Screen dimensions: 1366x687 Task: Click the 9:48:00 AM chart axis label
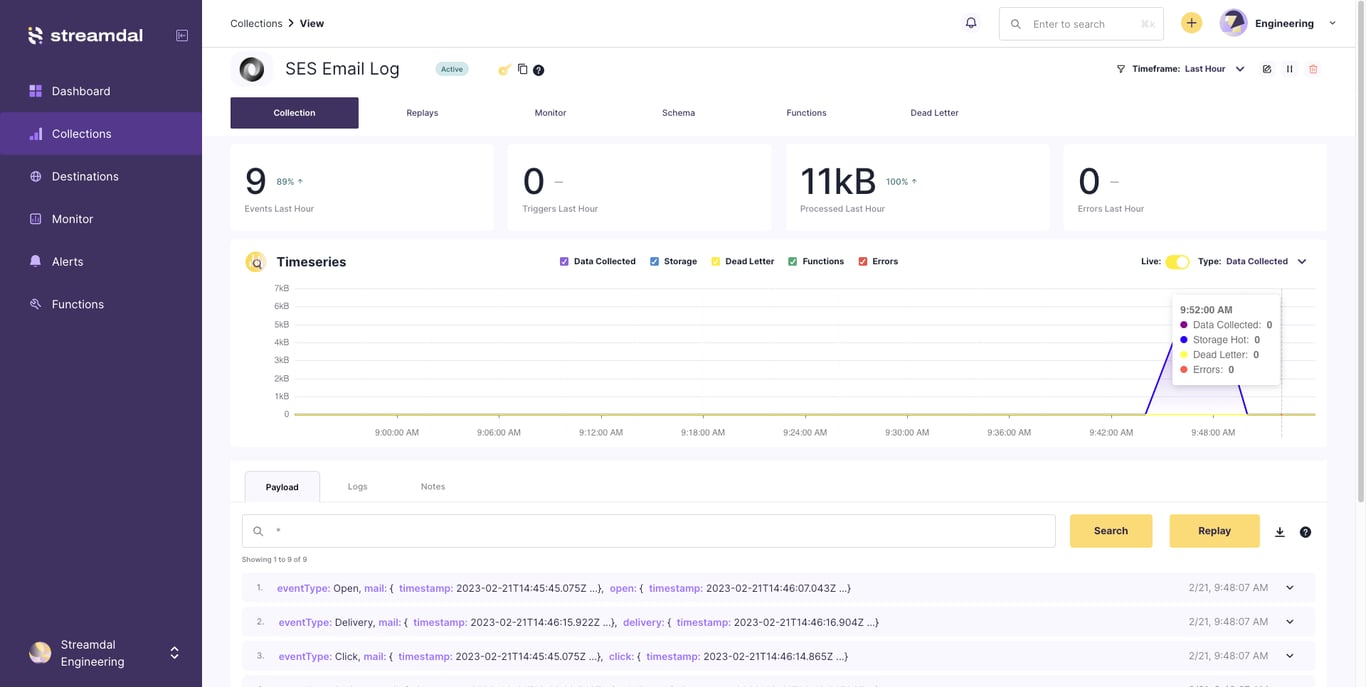[x=1213, y=433]
